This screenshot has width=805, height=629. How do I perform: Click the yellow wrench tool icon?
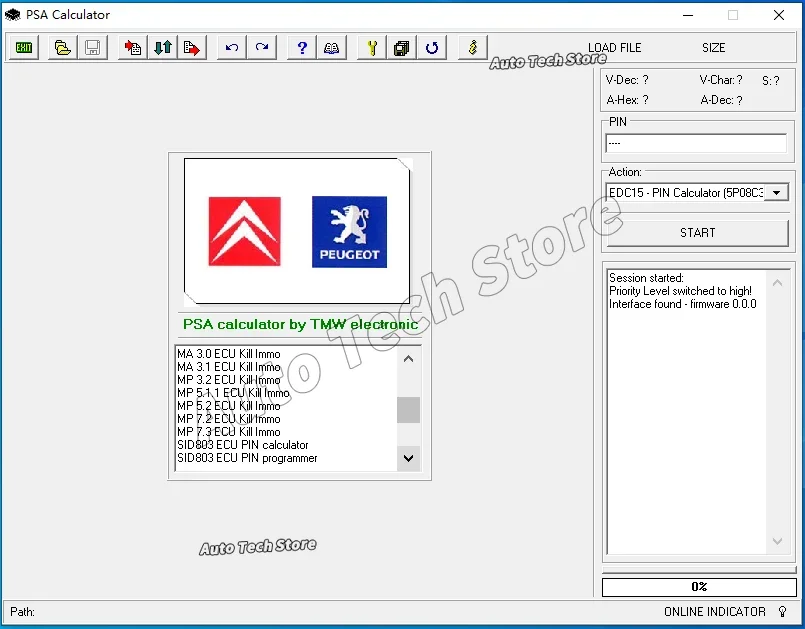pyautogui.click(x=371, y=47)
